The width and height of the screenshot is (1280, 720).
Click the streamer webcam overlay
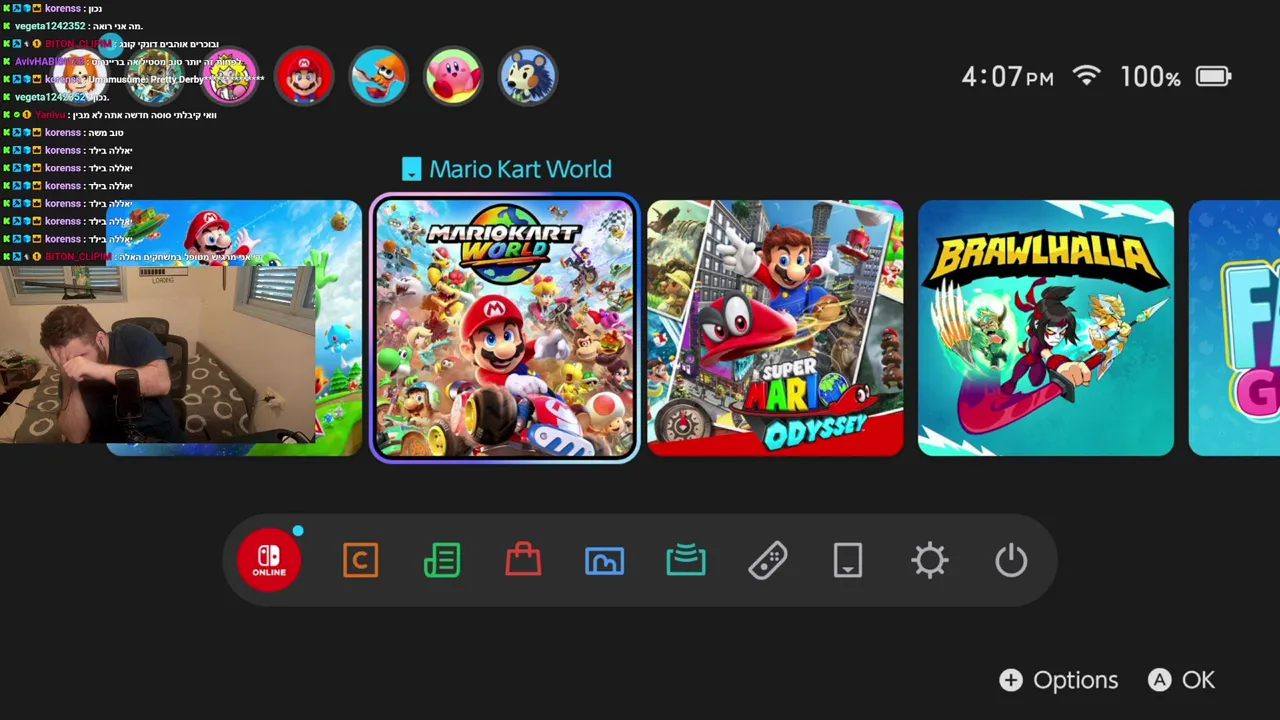click(x=157, y=353)
